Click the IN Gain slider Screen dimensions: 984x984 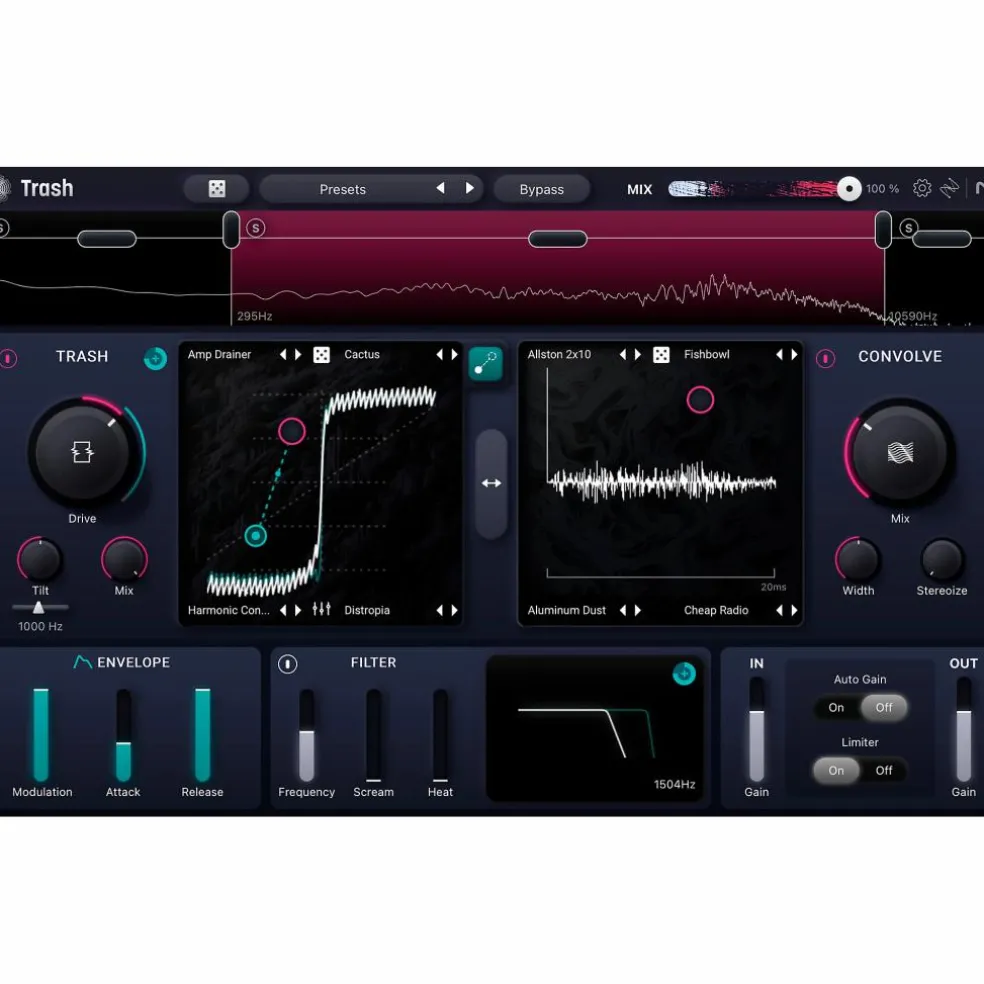coord(757,729)
